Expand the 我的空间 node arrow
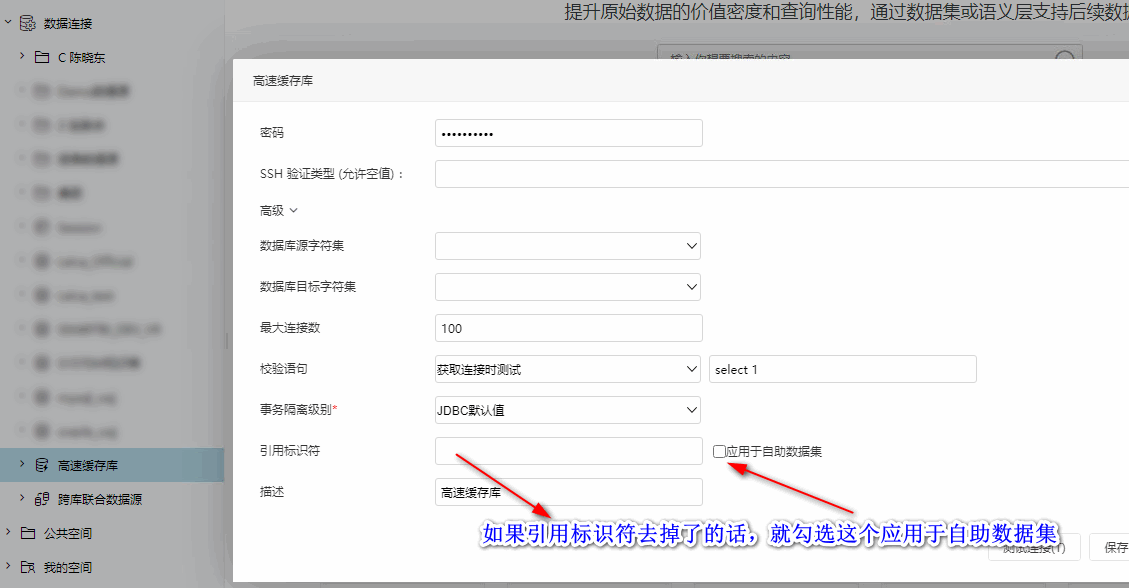 pos(8,566)
